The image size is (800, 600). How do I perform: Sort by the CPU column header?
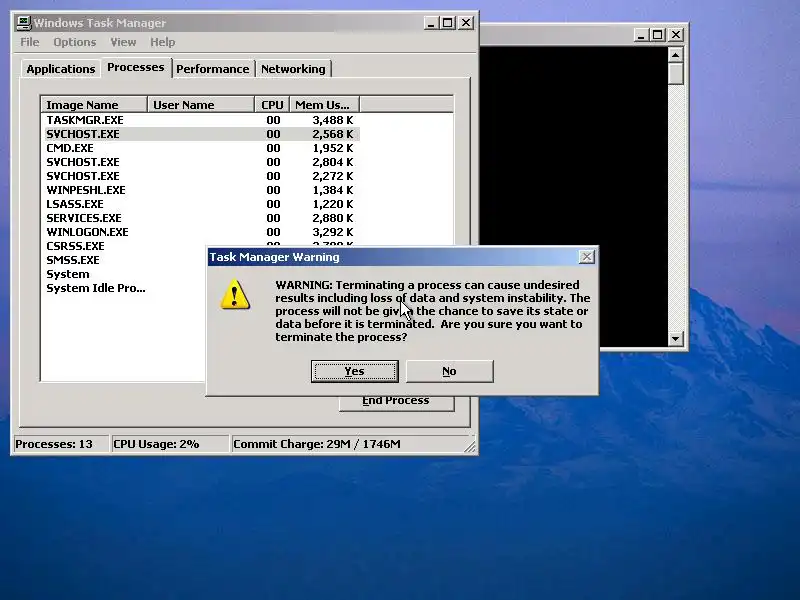pos(272,105)
